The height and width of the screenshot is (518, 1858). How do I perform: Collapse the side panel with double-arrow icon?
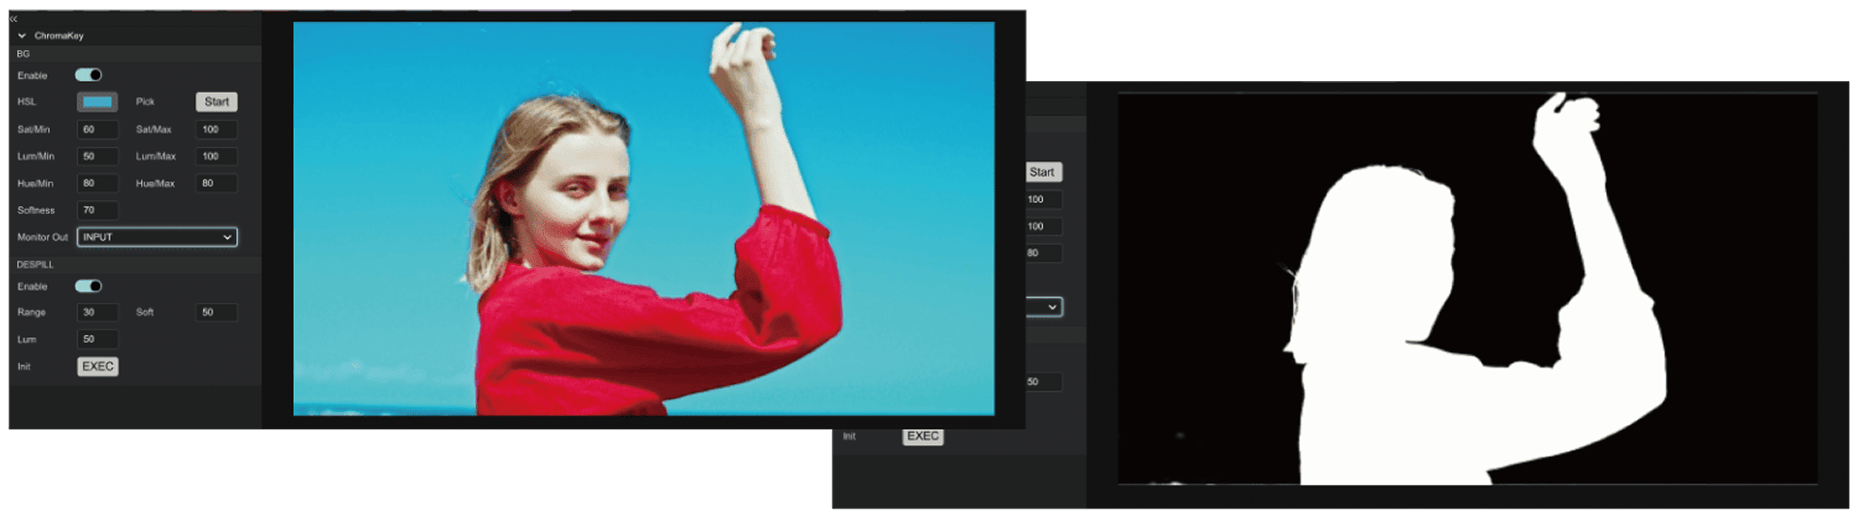click(x=13, y=19)
